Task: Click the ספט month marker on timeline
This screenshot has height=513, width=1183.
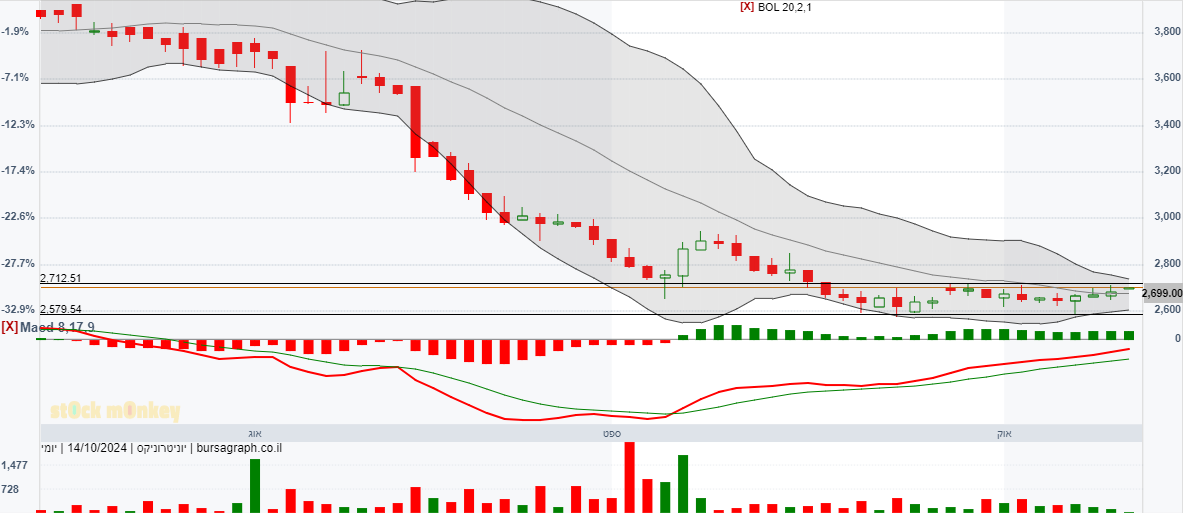Action: 610,433
